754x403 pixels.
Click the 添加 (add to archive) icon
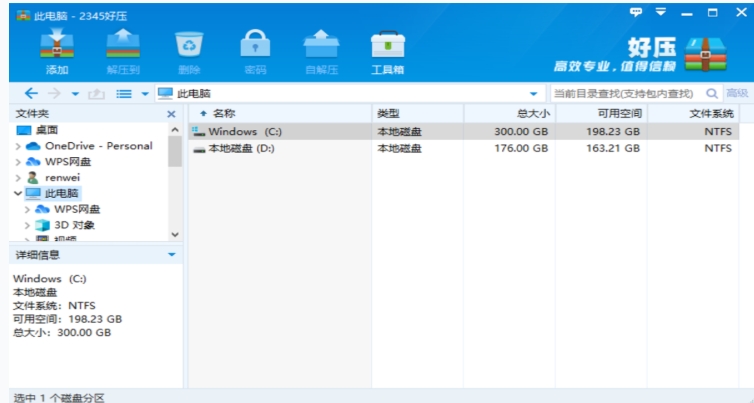pyautogui.click(x=57, y=44)
